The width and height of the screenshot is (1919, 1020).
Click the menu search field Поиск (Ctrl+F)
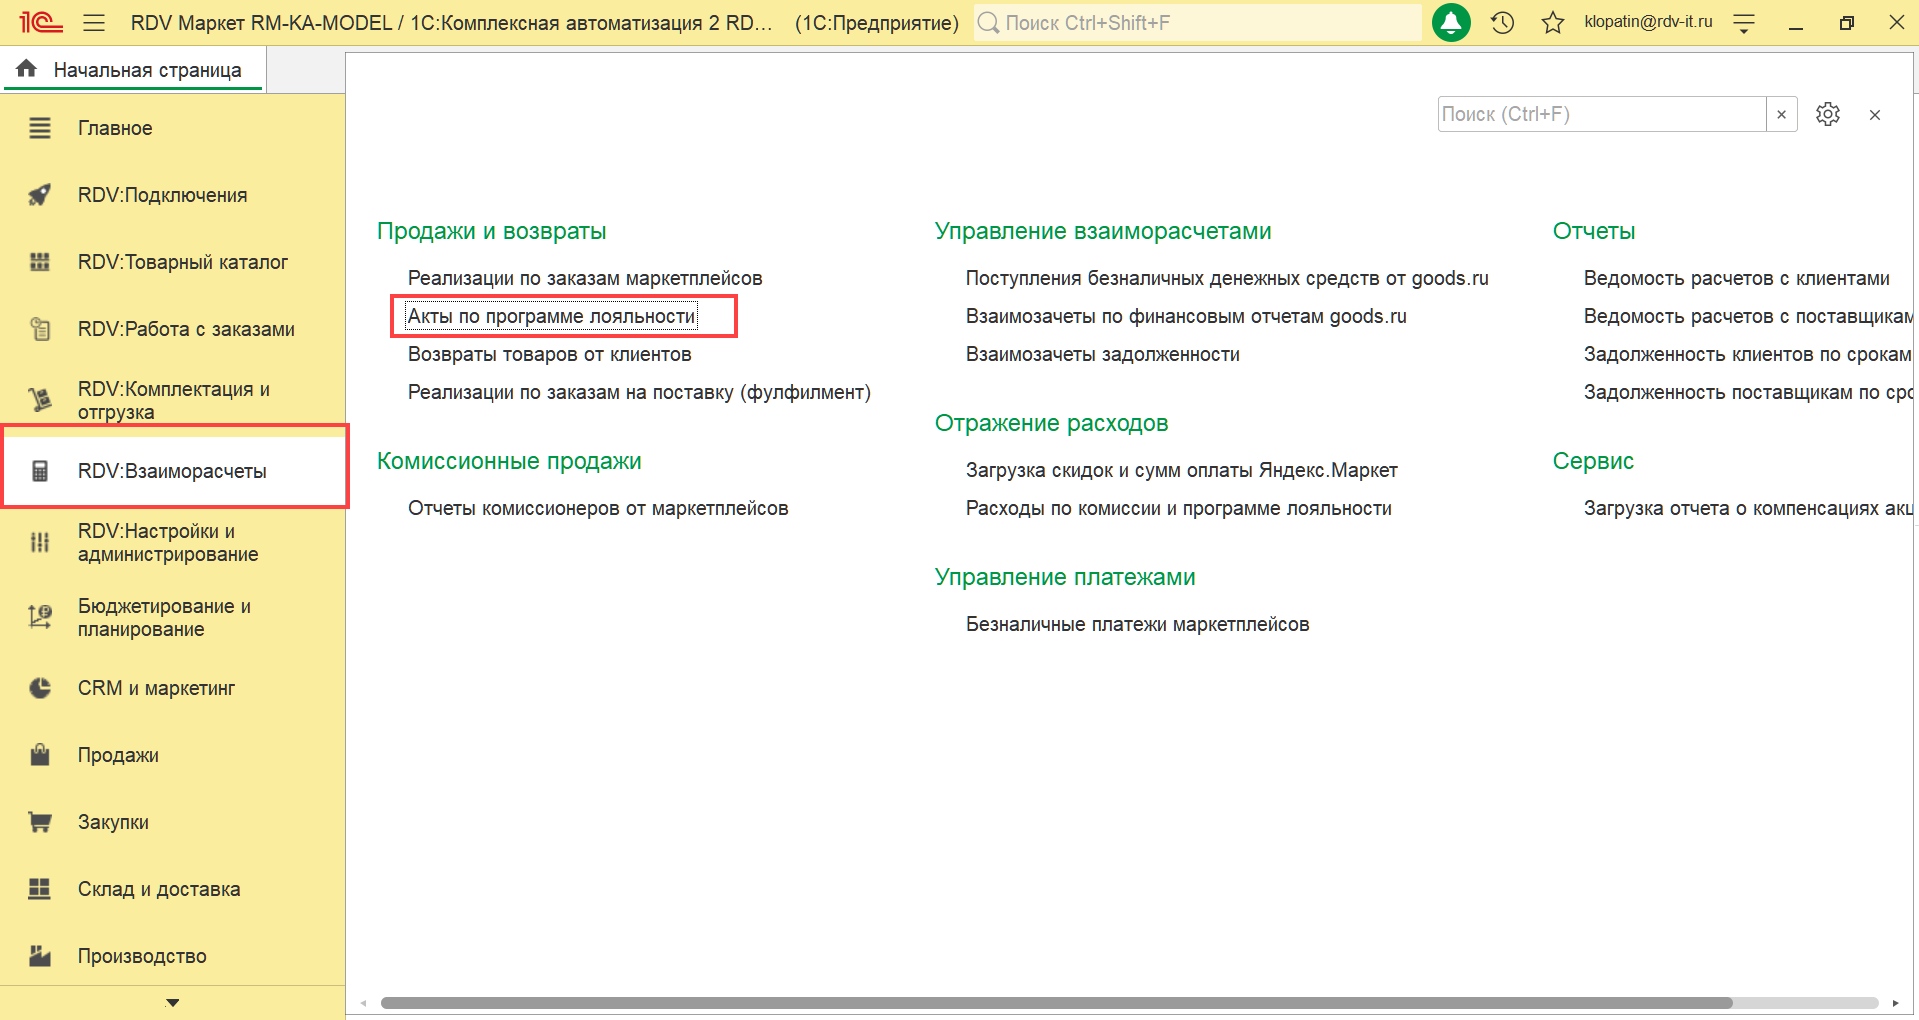[1601, 114]
